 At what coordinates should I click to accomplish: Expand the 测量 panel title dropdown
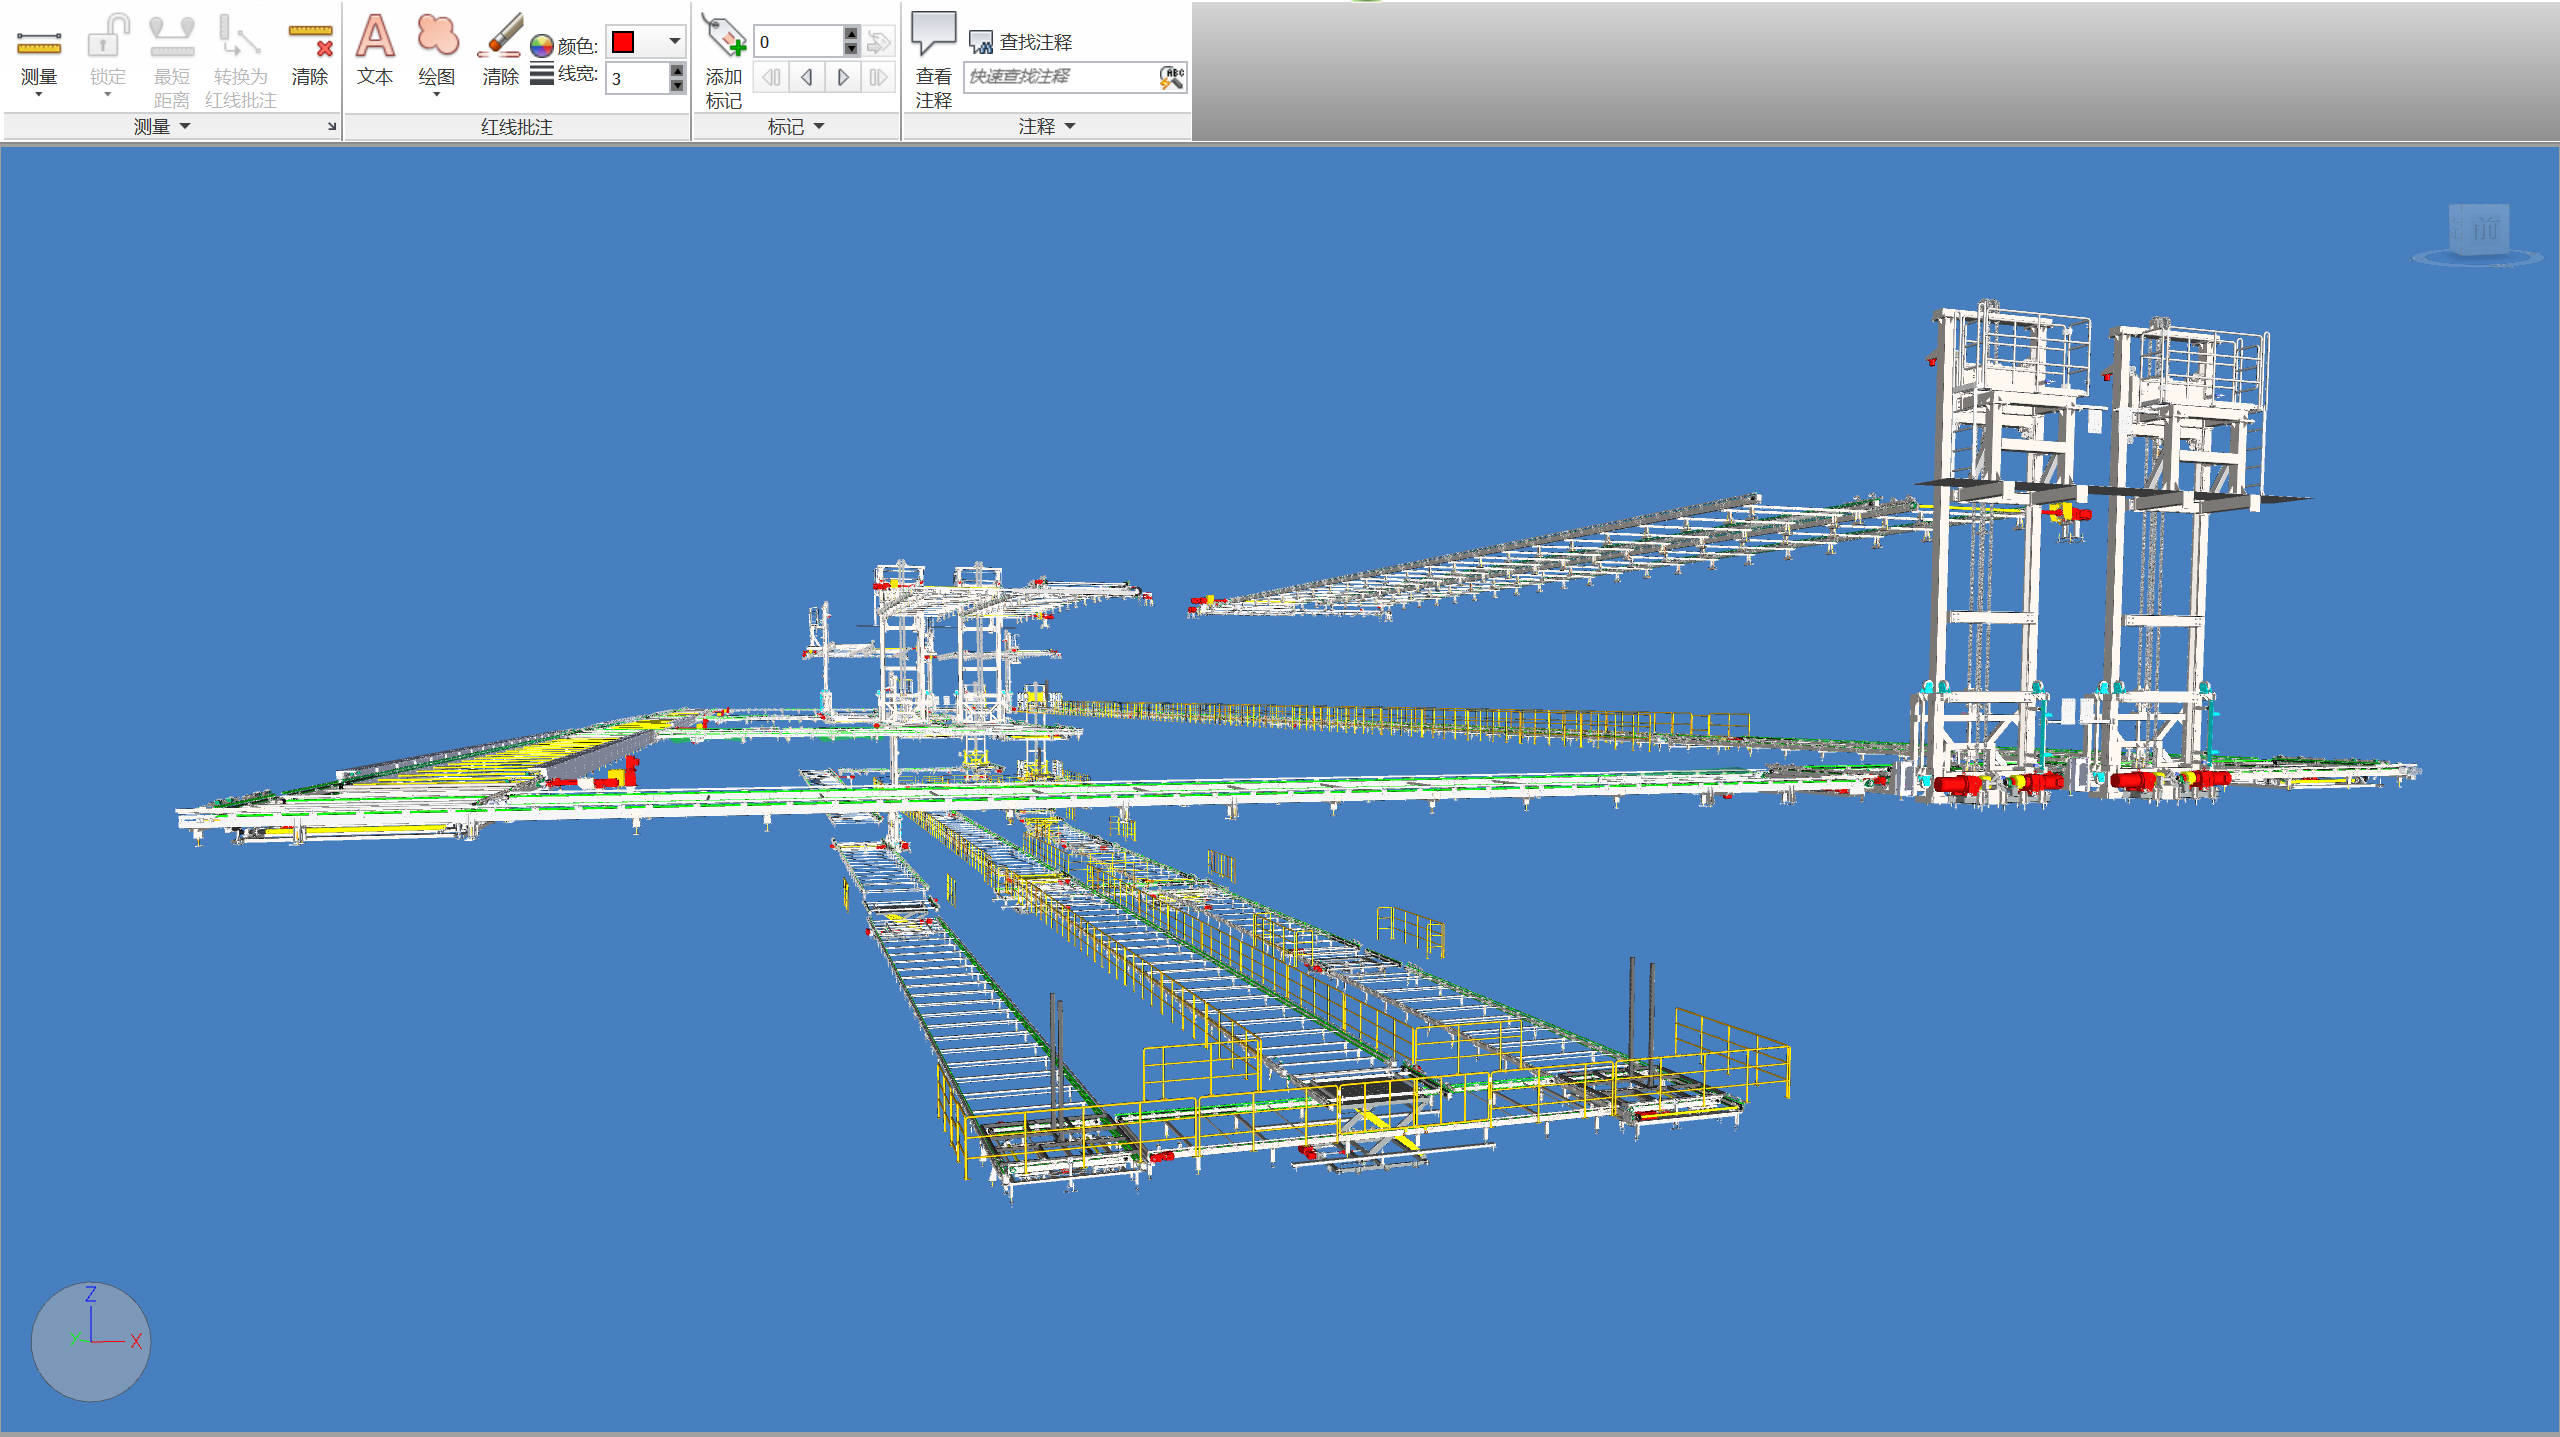coord(185,126)
